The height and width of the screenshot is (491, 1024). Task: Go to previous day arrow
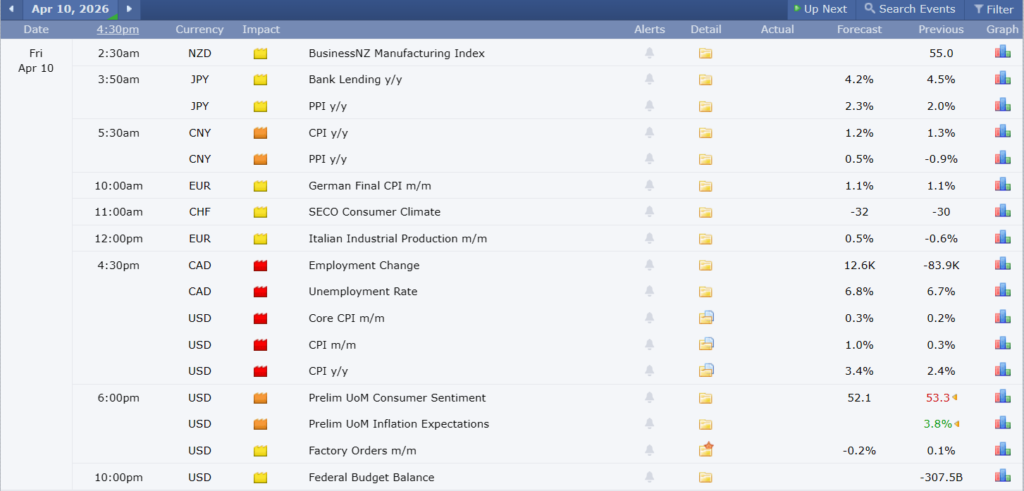click(12, 9)
